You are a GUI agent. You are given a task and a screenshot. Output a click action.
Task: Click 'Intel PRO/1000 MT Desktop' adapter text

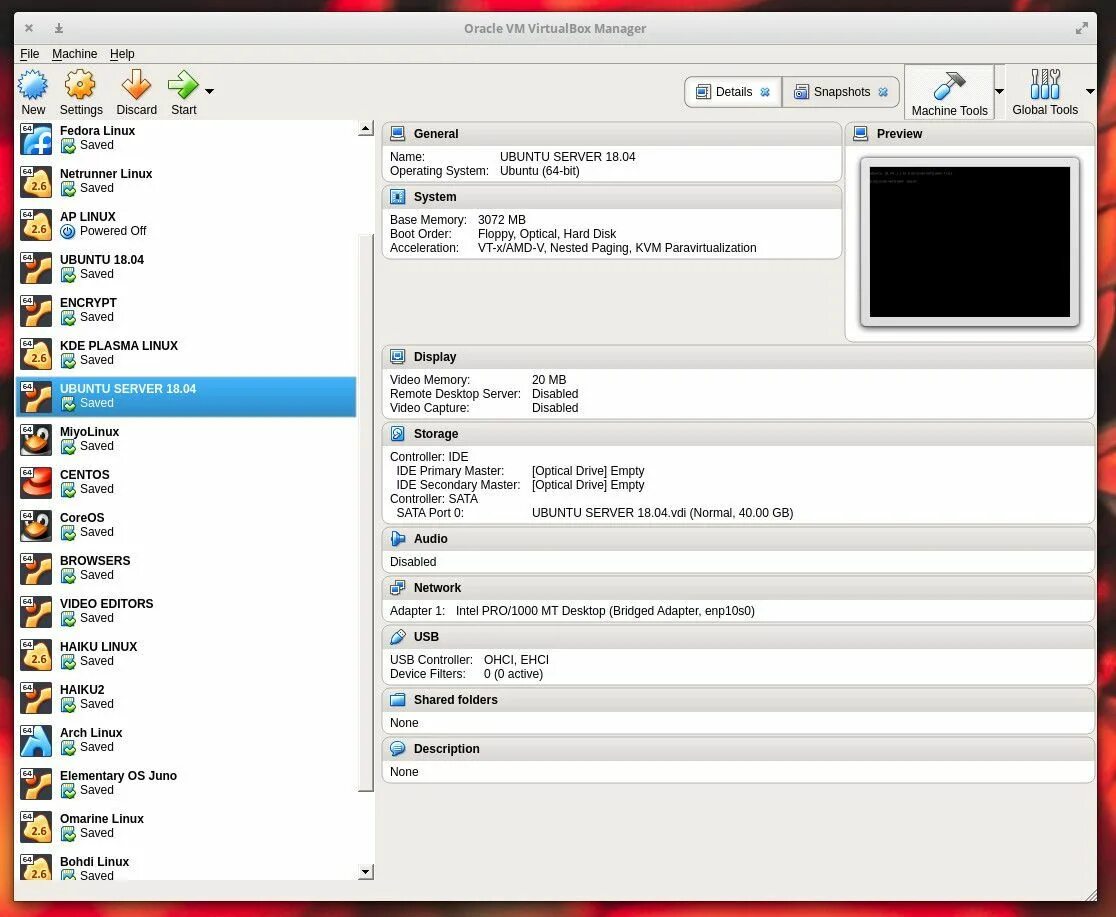click(x=530, y=611)
